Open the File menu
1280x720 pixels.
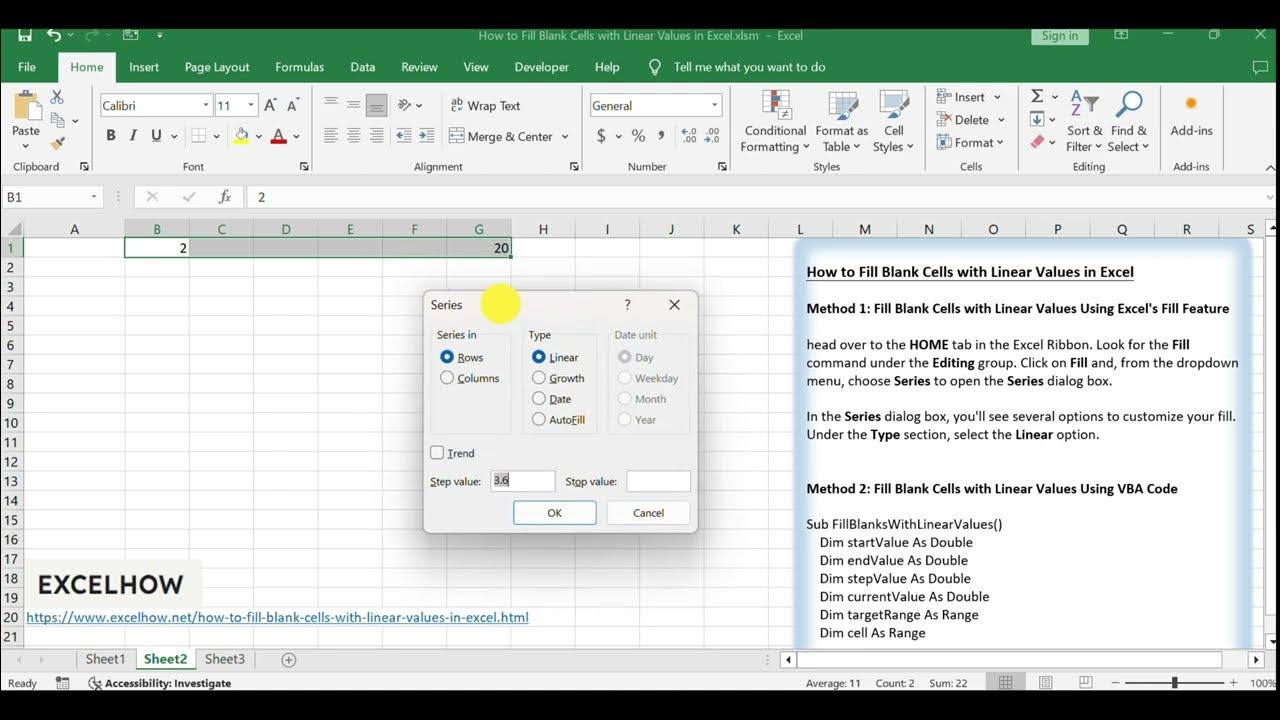coord(27,67)
